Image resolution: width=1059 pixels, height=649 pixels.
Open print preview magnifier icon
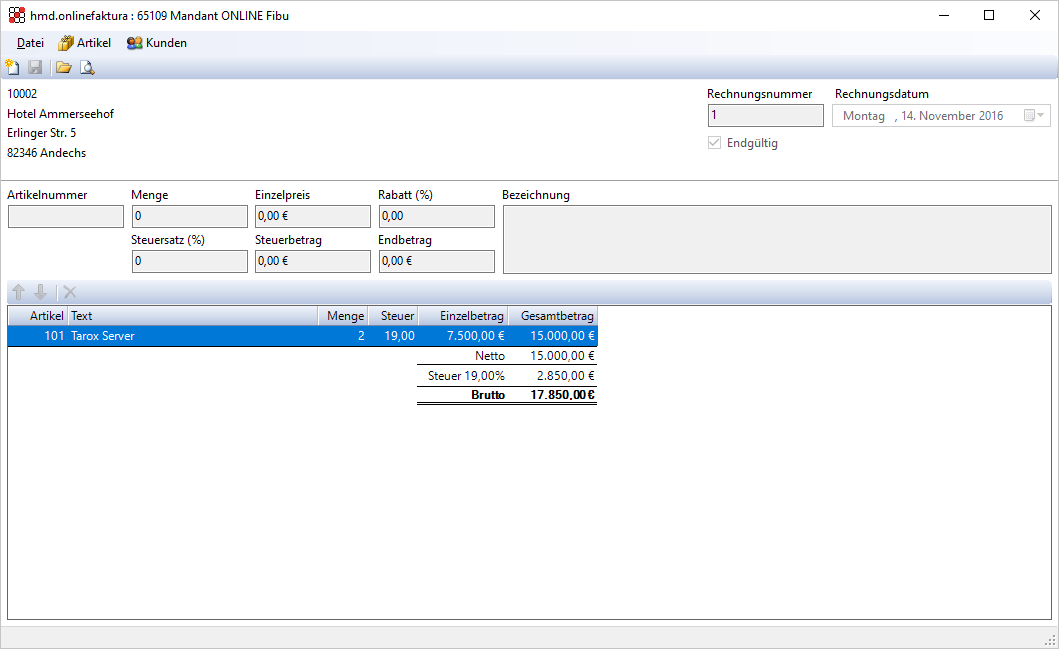pyautogui.click(x=86, y=68)
